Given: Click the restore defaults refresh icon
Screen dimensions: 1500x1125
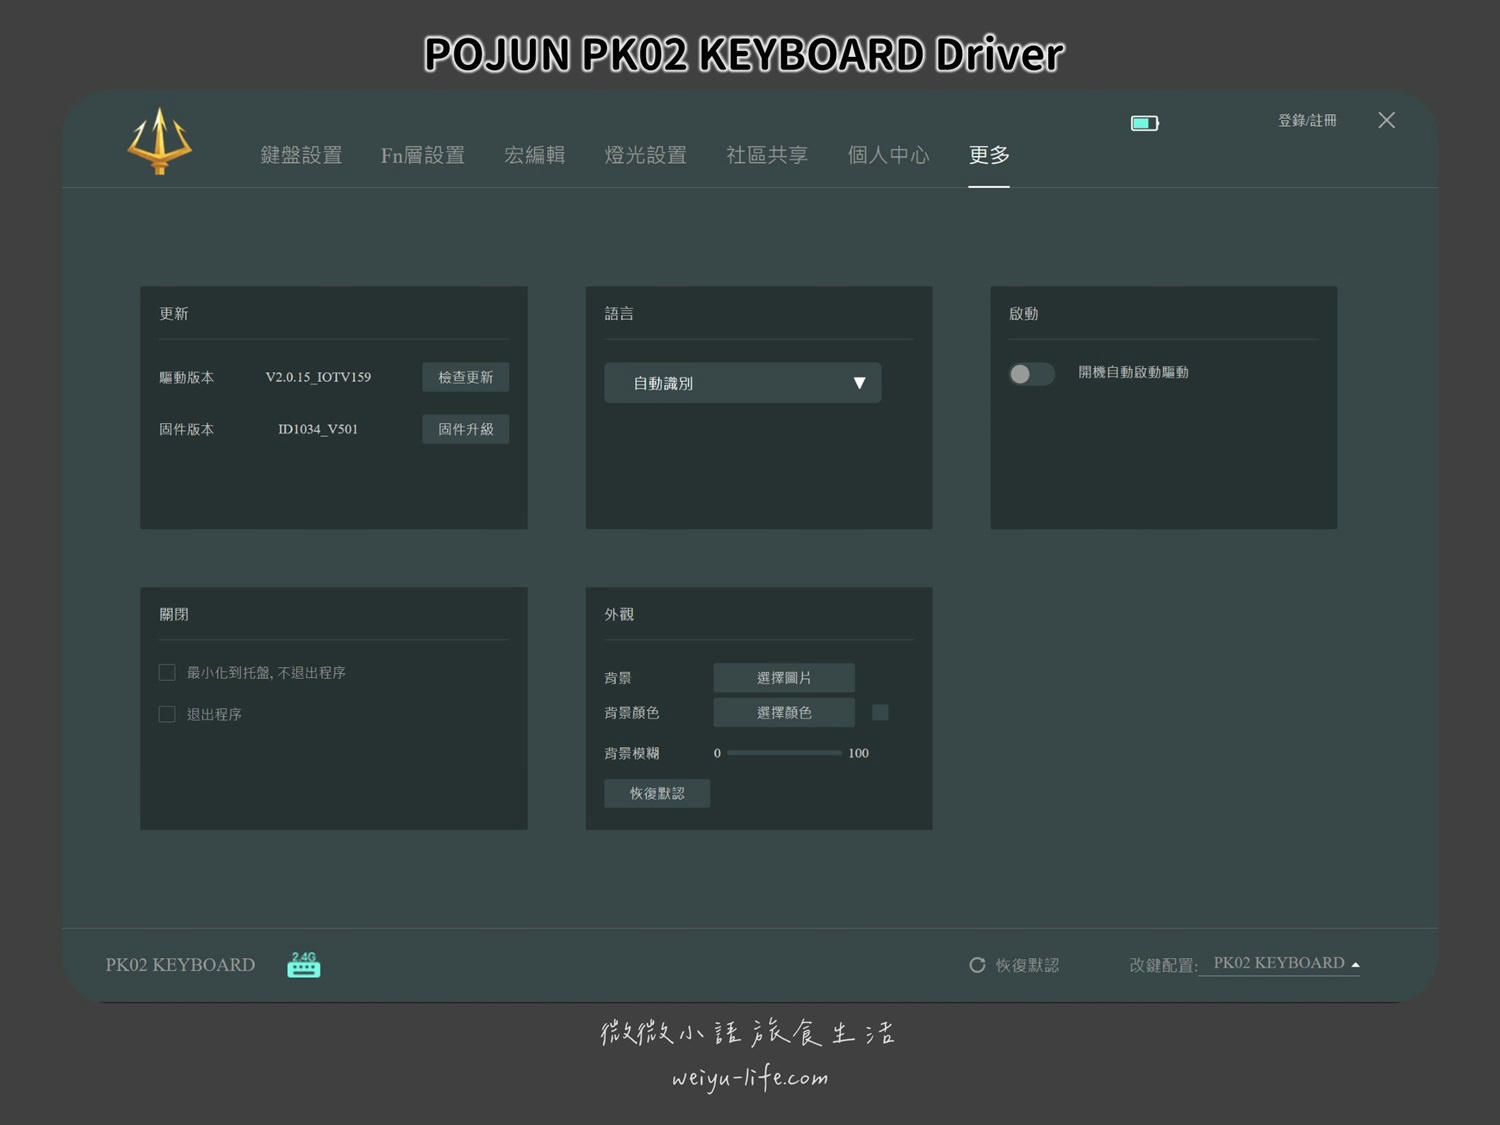Looking at the screenshot, I should pos(977,965).
